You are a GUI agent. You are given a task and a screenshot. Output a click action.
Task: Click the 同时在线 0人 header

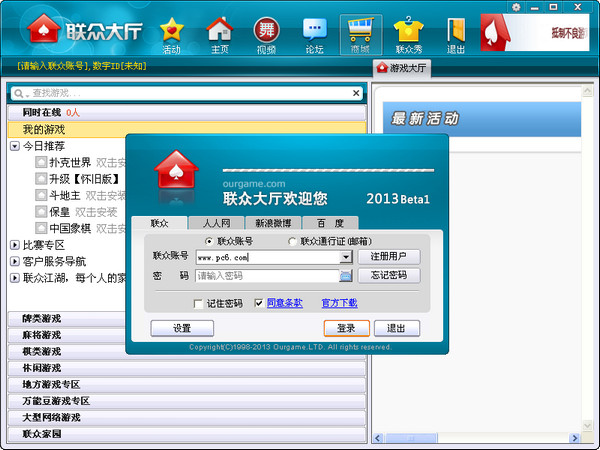point(187,112)
